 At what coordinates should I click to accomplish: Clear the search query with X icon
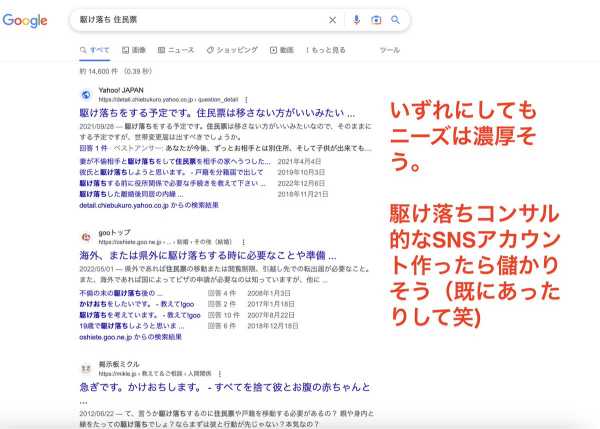tap(333, 20)
